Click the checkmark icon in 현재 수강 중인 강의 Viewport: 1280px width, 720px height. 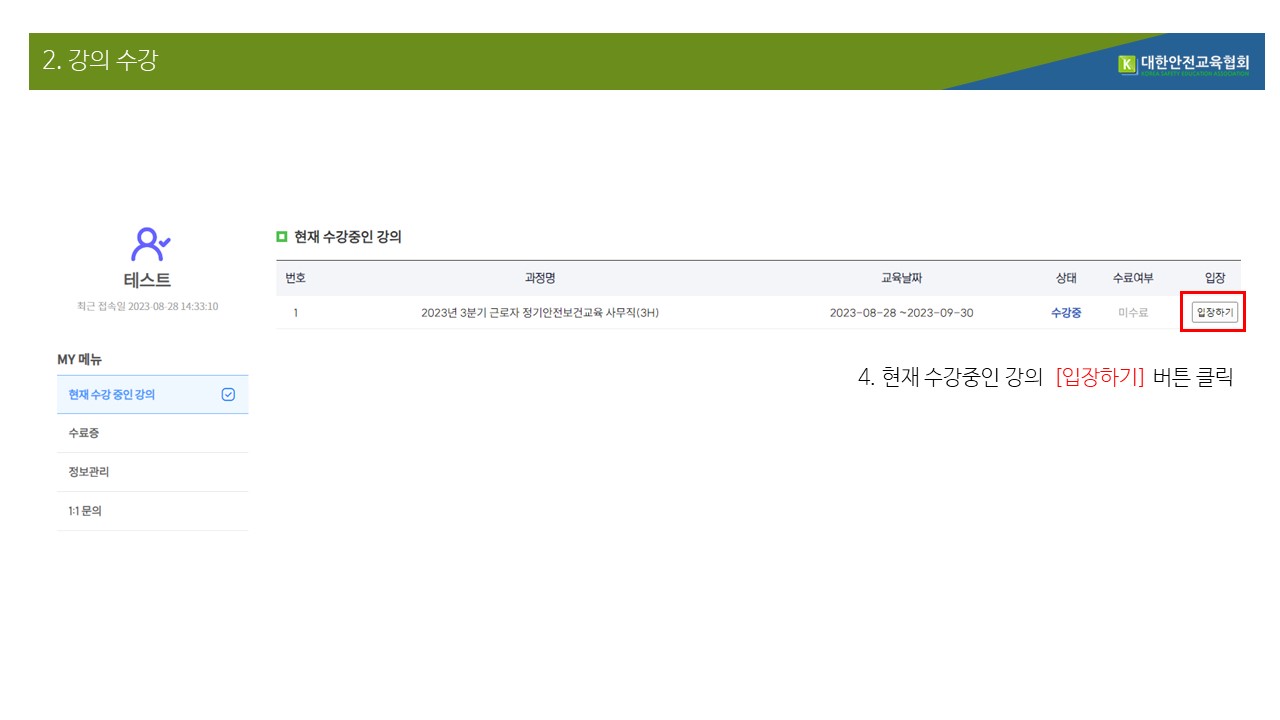[228, 395]
